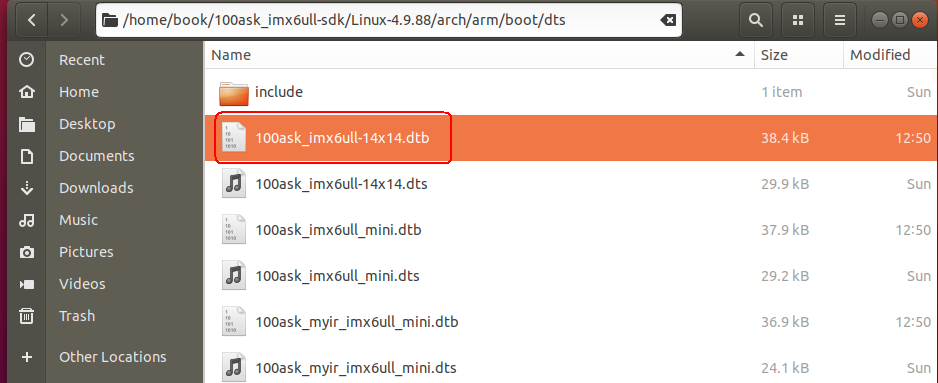Select 100ask_imx6ull_mini.dtb binary file icon

pyautogui.click(x=233, y=230)
